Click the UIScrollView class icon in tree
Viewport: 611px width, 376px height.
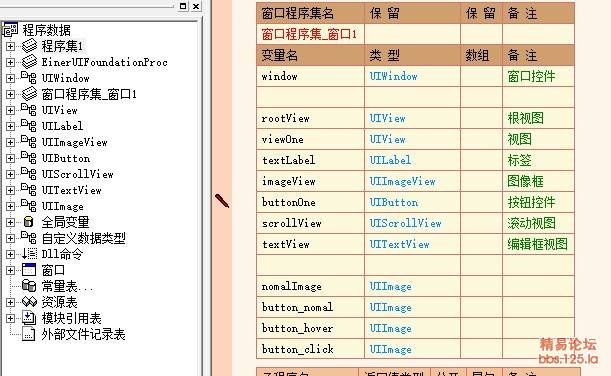(x=29, y=174)
